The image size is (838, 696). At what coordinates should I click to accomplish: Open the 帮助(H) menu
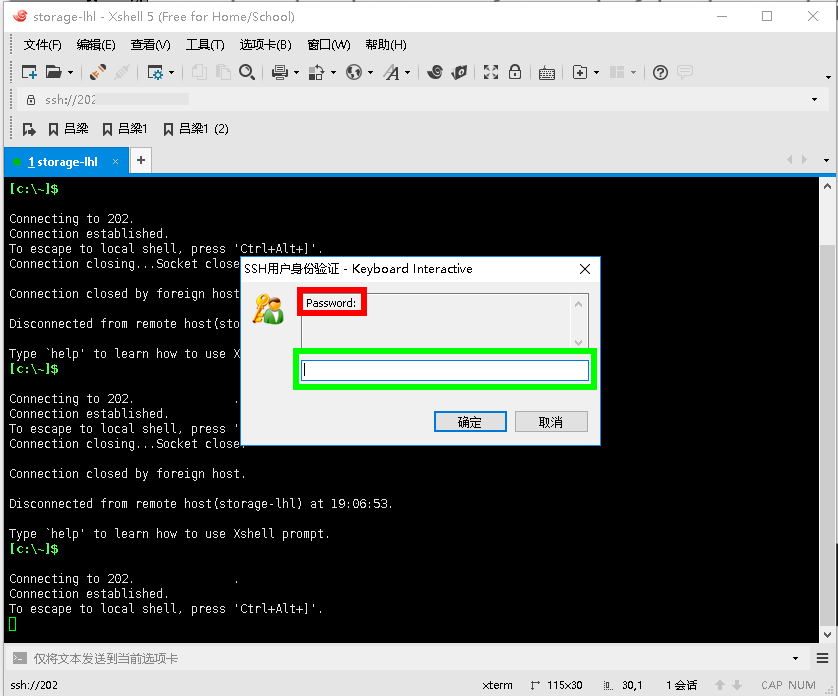[x=386, y=45]
